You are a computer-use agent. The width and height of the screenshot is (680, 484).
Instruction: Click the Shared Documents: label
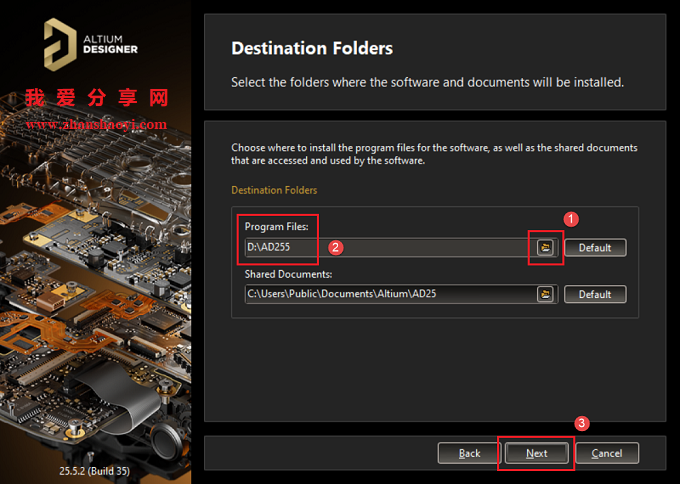288,274
